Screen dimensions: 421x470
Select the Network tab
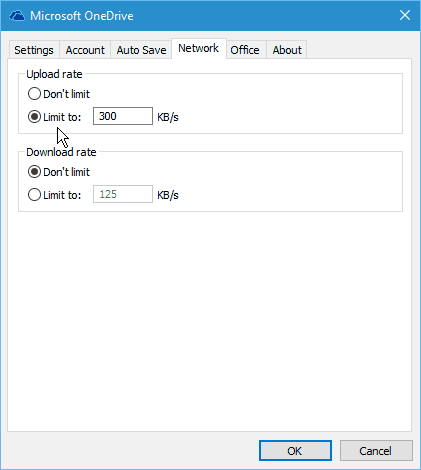(x=199, y=48)
